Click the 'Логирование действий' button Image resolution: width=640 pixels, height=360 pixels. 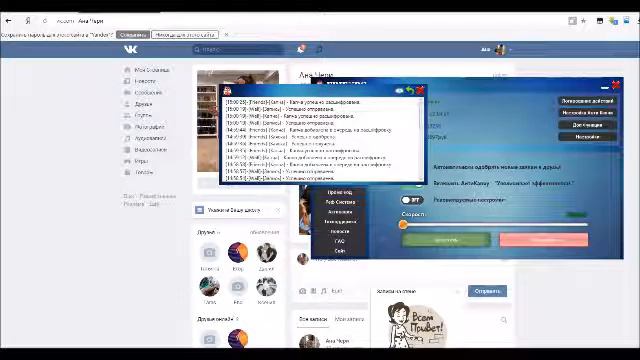tap(587, 101)
